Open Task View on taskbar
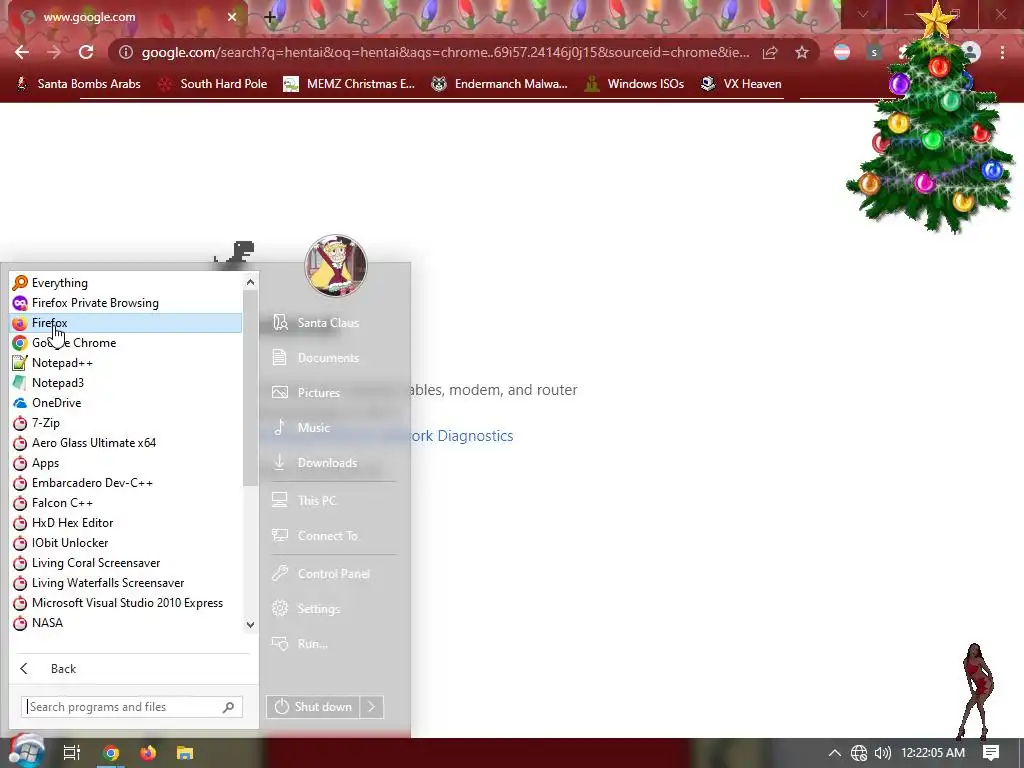The image size is (1024, 768). 72,753
